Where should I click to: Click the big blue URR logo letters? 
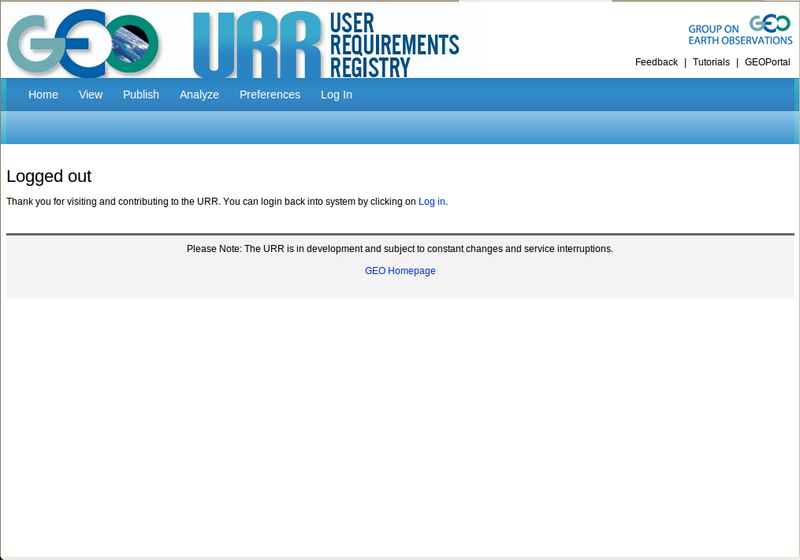[x=256, y=46]
